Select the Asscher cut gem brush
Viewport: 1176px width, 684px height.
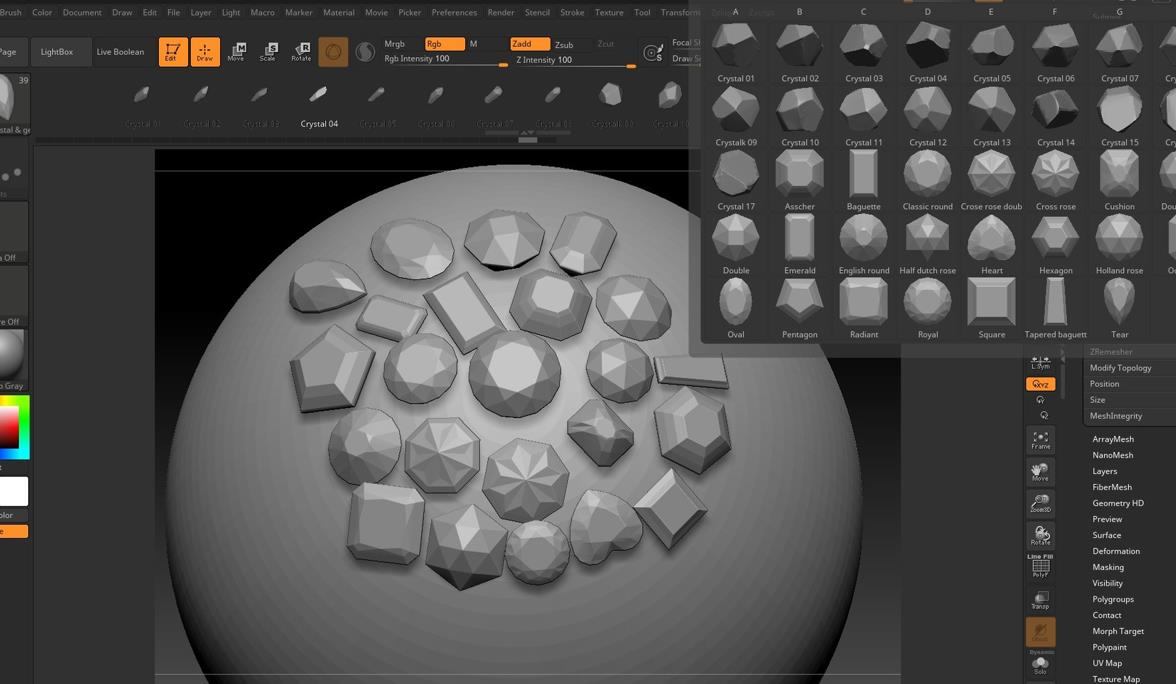pos(800,180)
